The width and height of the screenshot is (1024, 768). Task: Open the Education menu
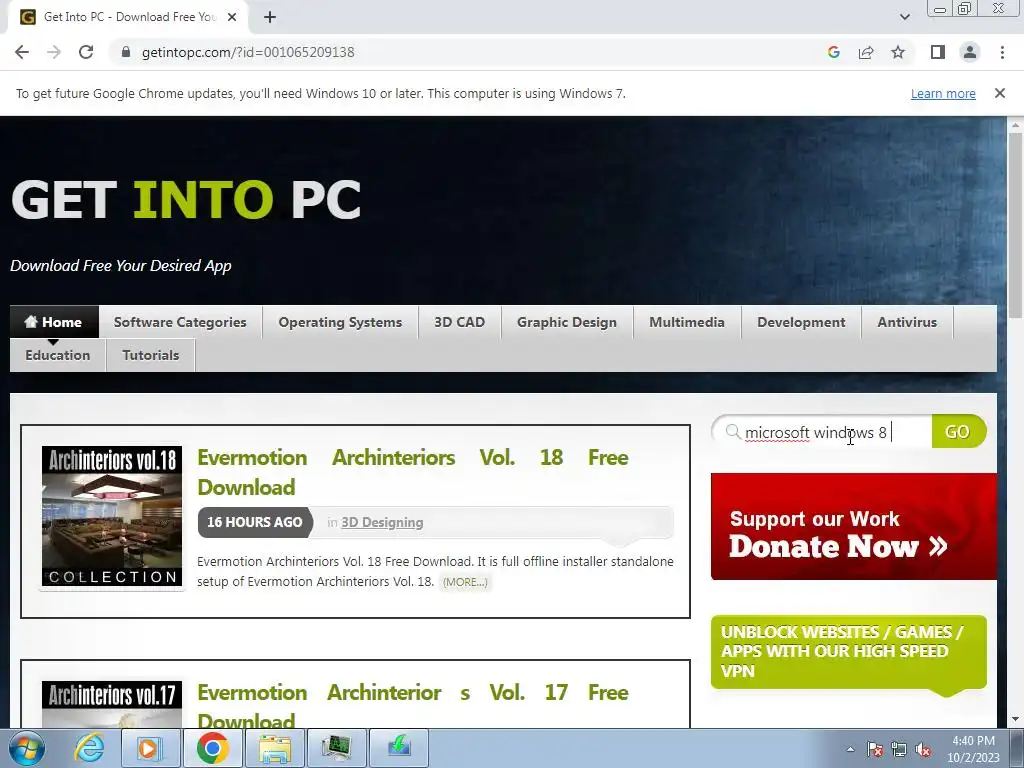pyautogui.click(x=57, y=355)
